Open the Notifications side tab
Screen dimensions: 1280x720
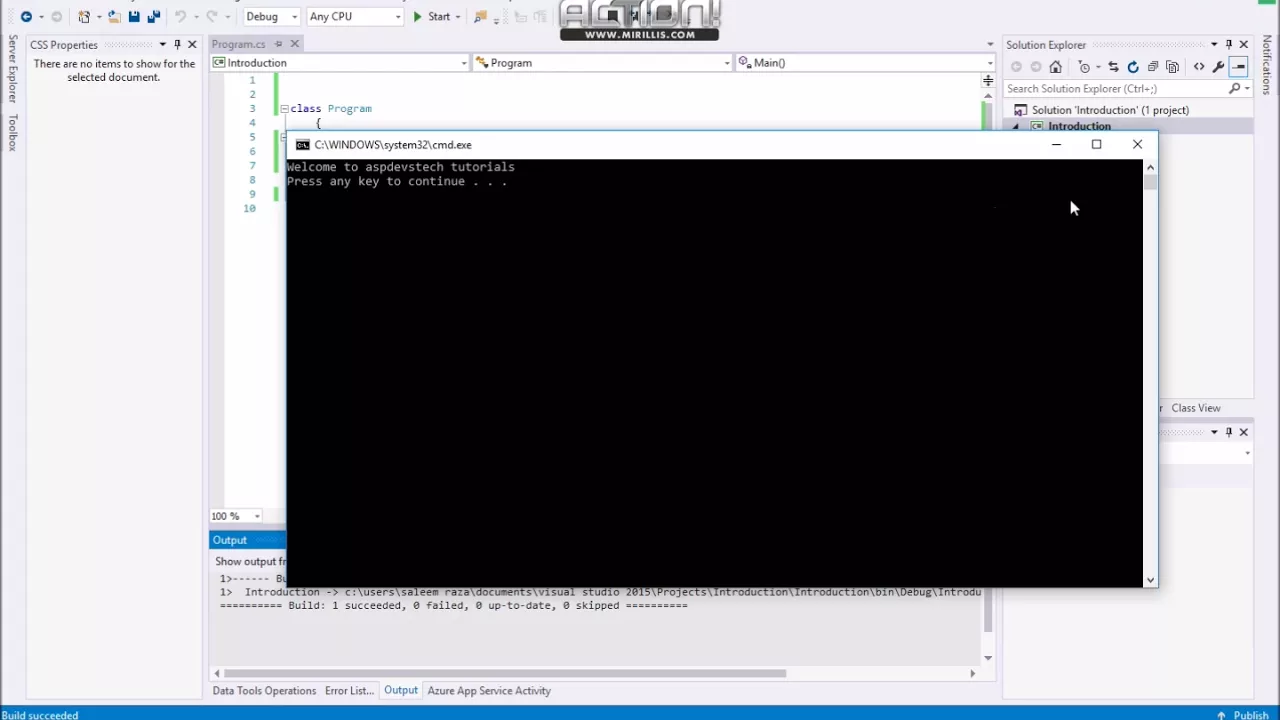coord(1267,66)
